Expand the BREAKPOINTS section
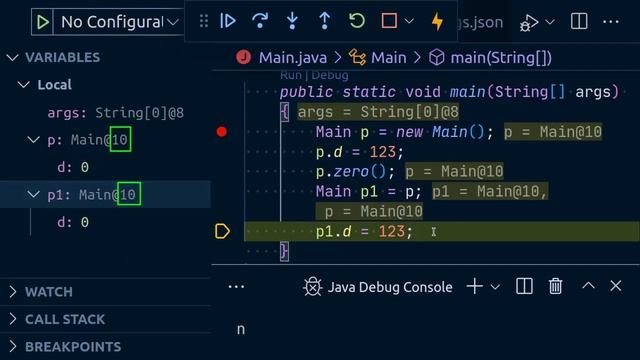The width and height of the screenshot is (640, 360). tap(105, 347)
